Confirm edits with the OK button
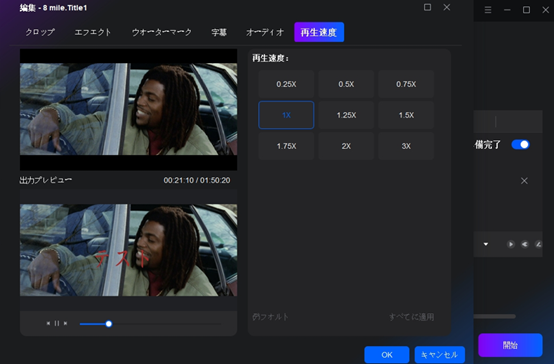The width and height of the screenshot is (554, 364). [x=387, y=354]
